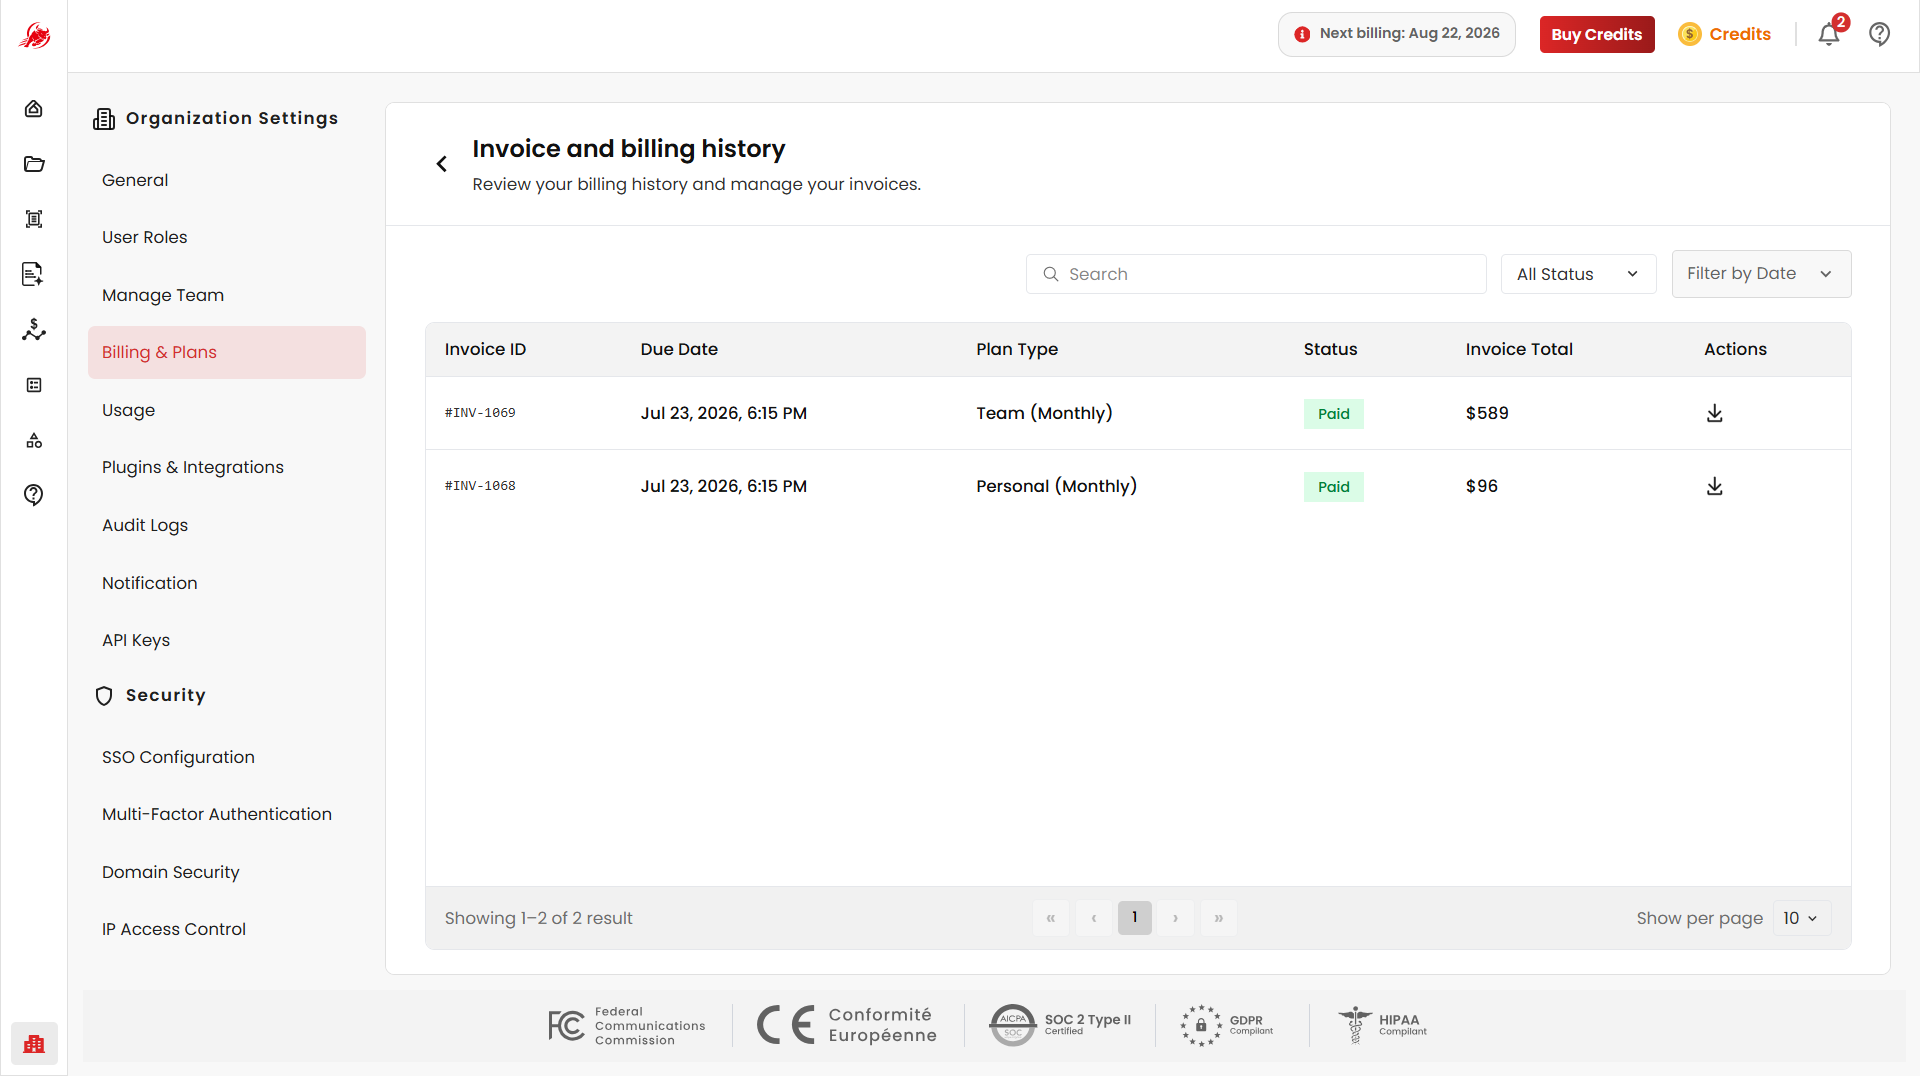Select Billing & Plans
This screenshot has width=1920, height=1076.
227,352
